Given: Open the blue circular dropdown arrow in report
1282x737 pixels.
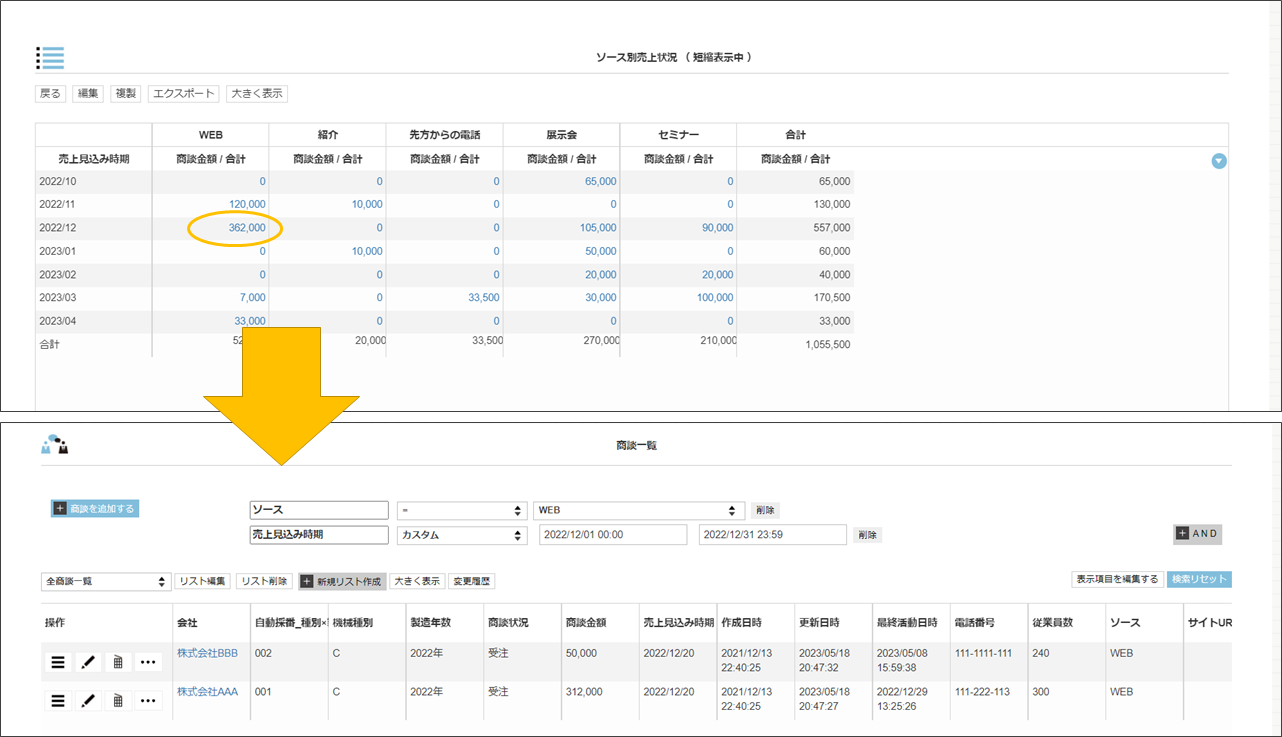Looking at the screenshot, I should click(x=1219, y=161).
